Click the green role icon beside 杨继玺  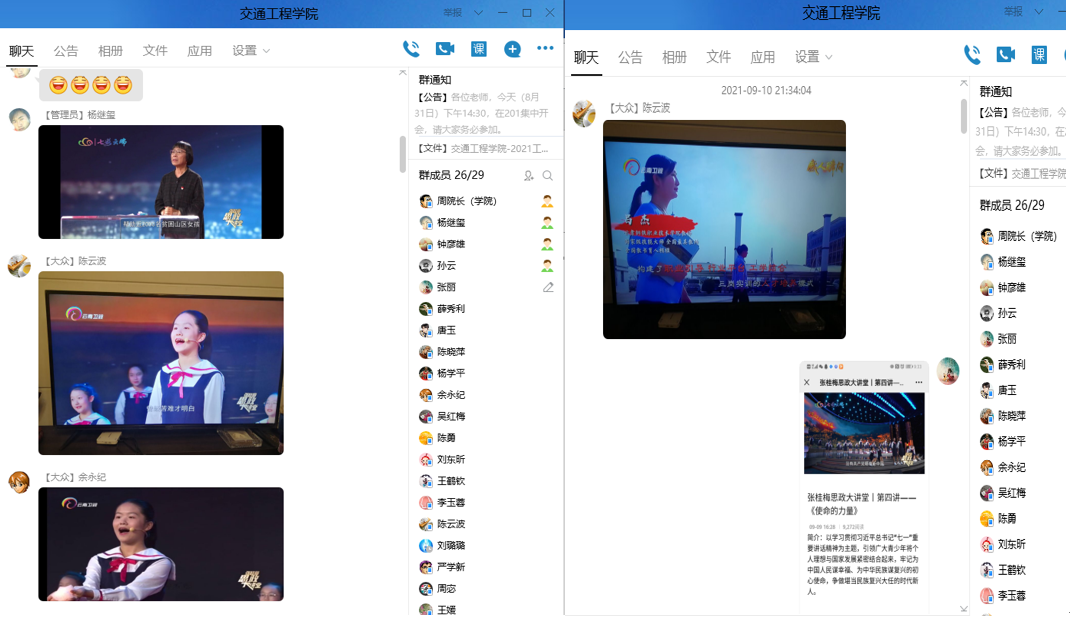pyautogui.click(x=547, y=223)
